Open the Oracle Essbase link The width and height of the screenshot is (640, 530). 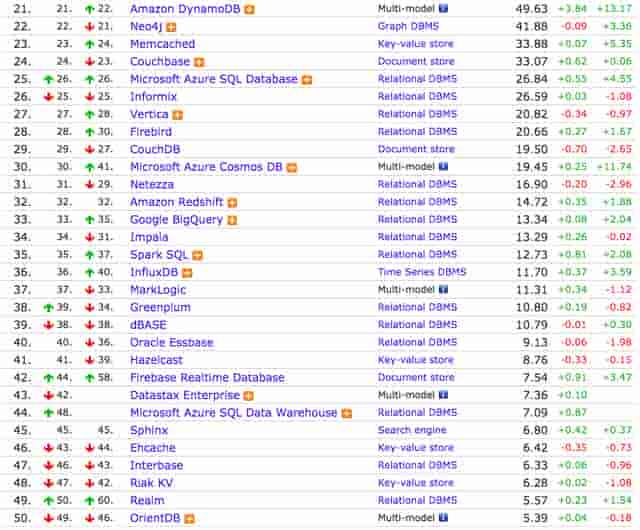pyautogui.click(x=172, y=343)
